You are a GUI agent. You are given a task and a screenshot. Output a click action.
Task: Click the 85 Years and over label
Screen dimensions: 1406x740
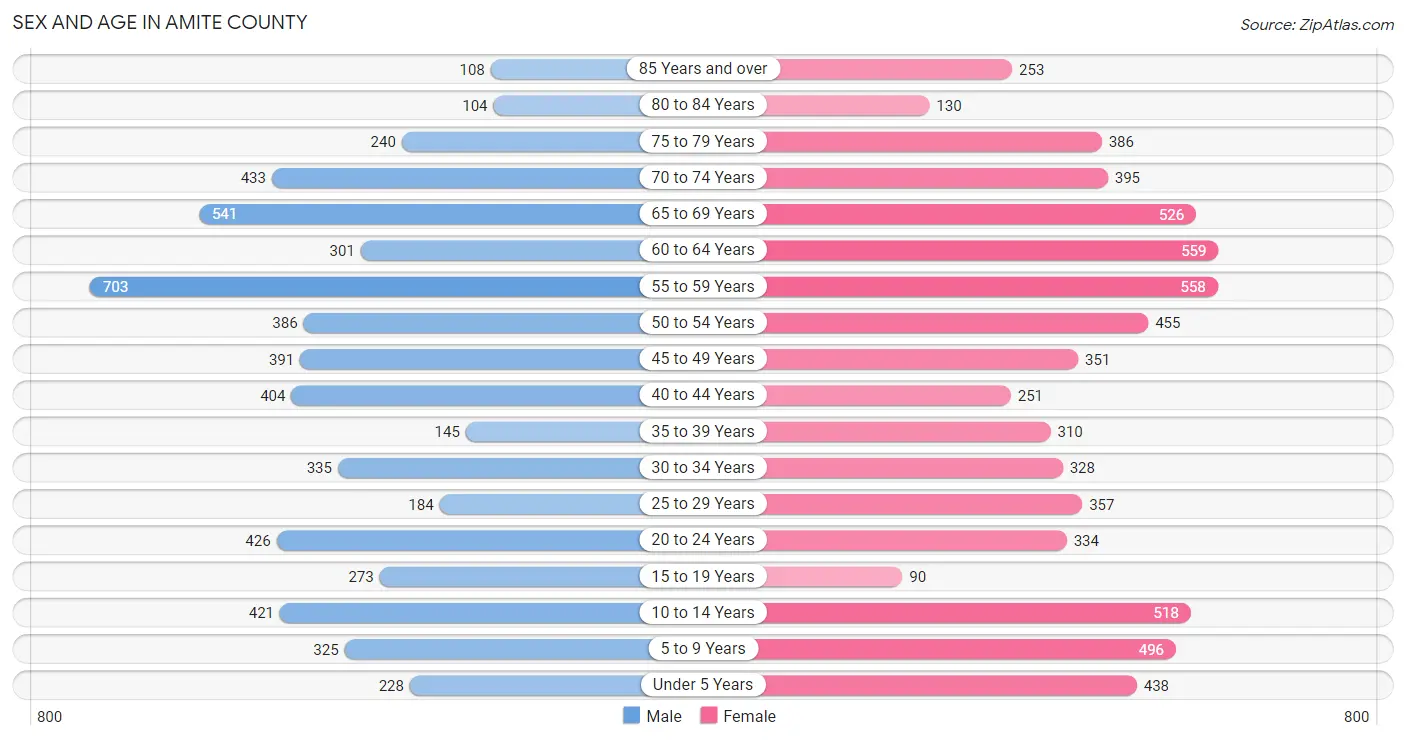703,69
